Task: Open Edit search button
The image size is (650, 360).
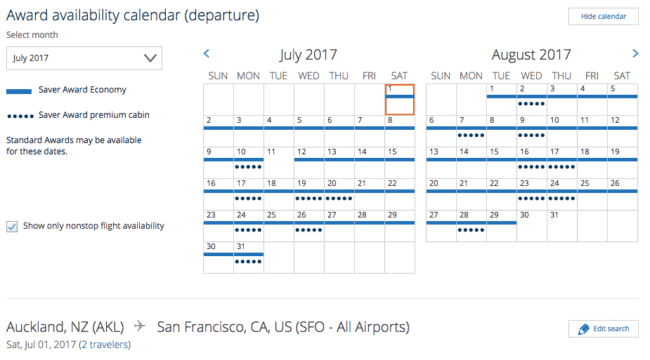Action: pos(603,329)
